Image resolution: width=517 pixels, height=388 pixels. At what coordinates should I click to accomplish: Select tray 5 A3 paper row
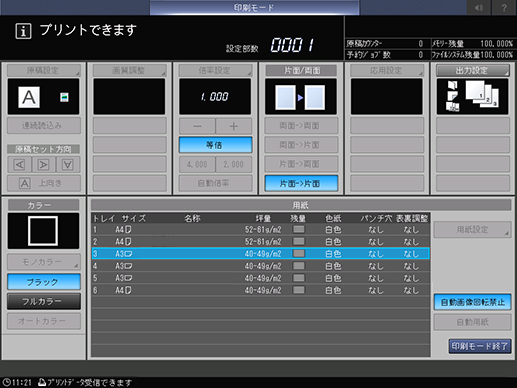click(261, 278)
